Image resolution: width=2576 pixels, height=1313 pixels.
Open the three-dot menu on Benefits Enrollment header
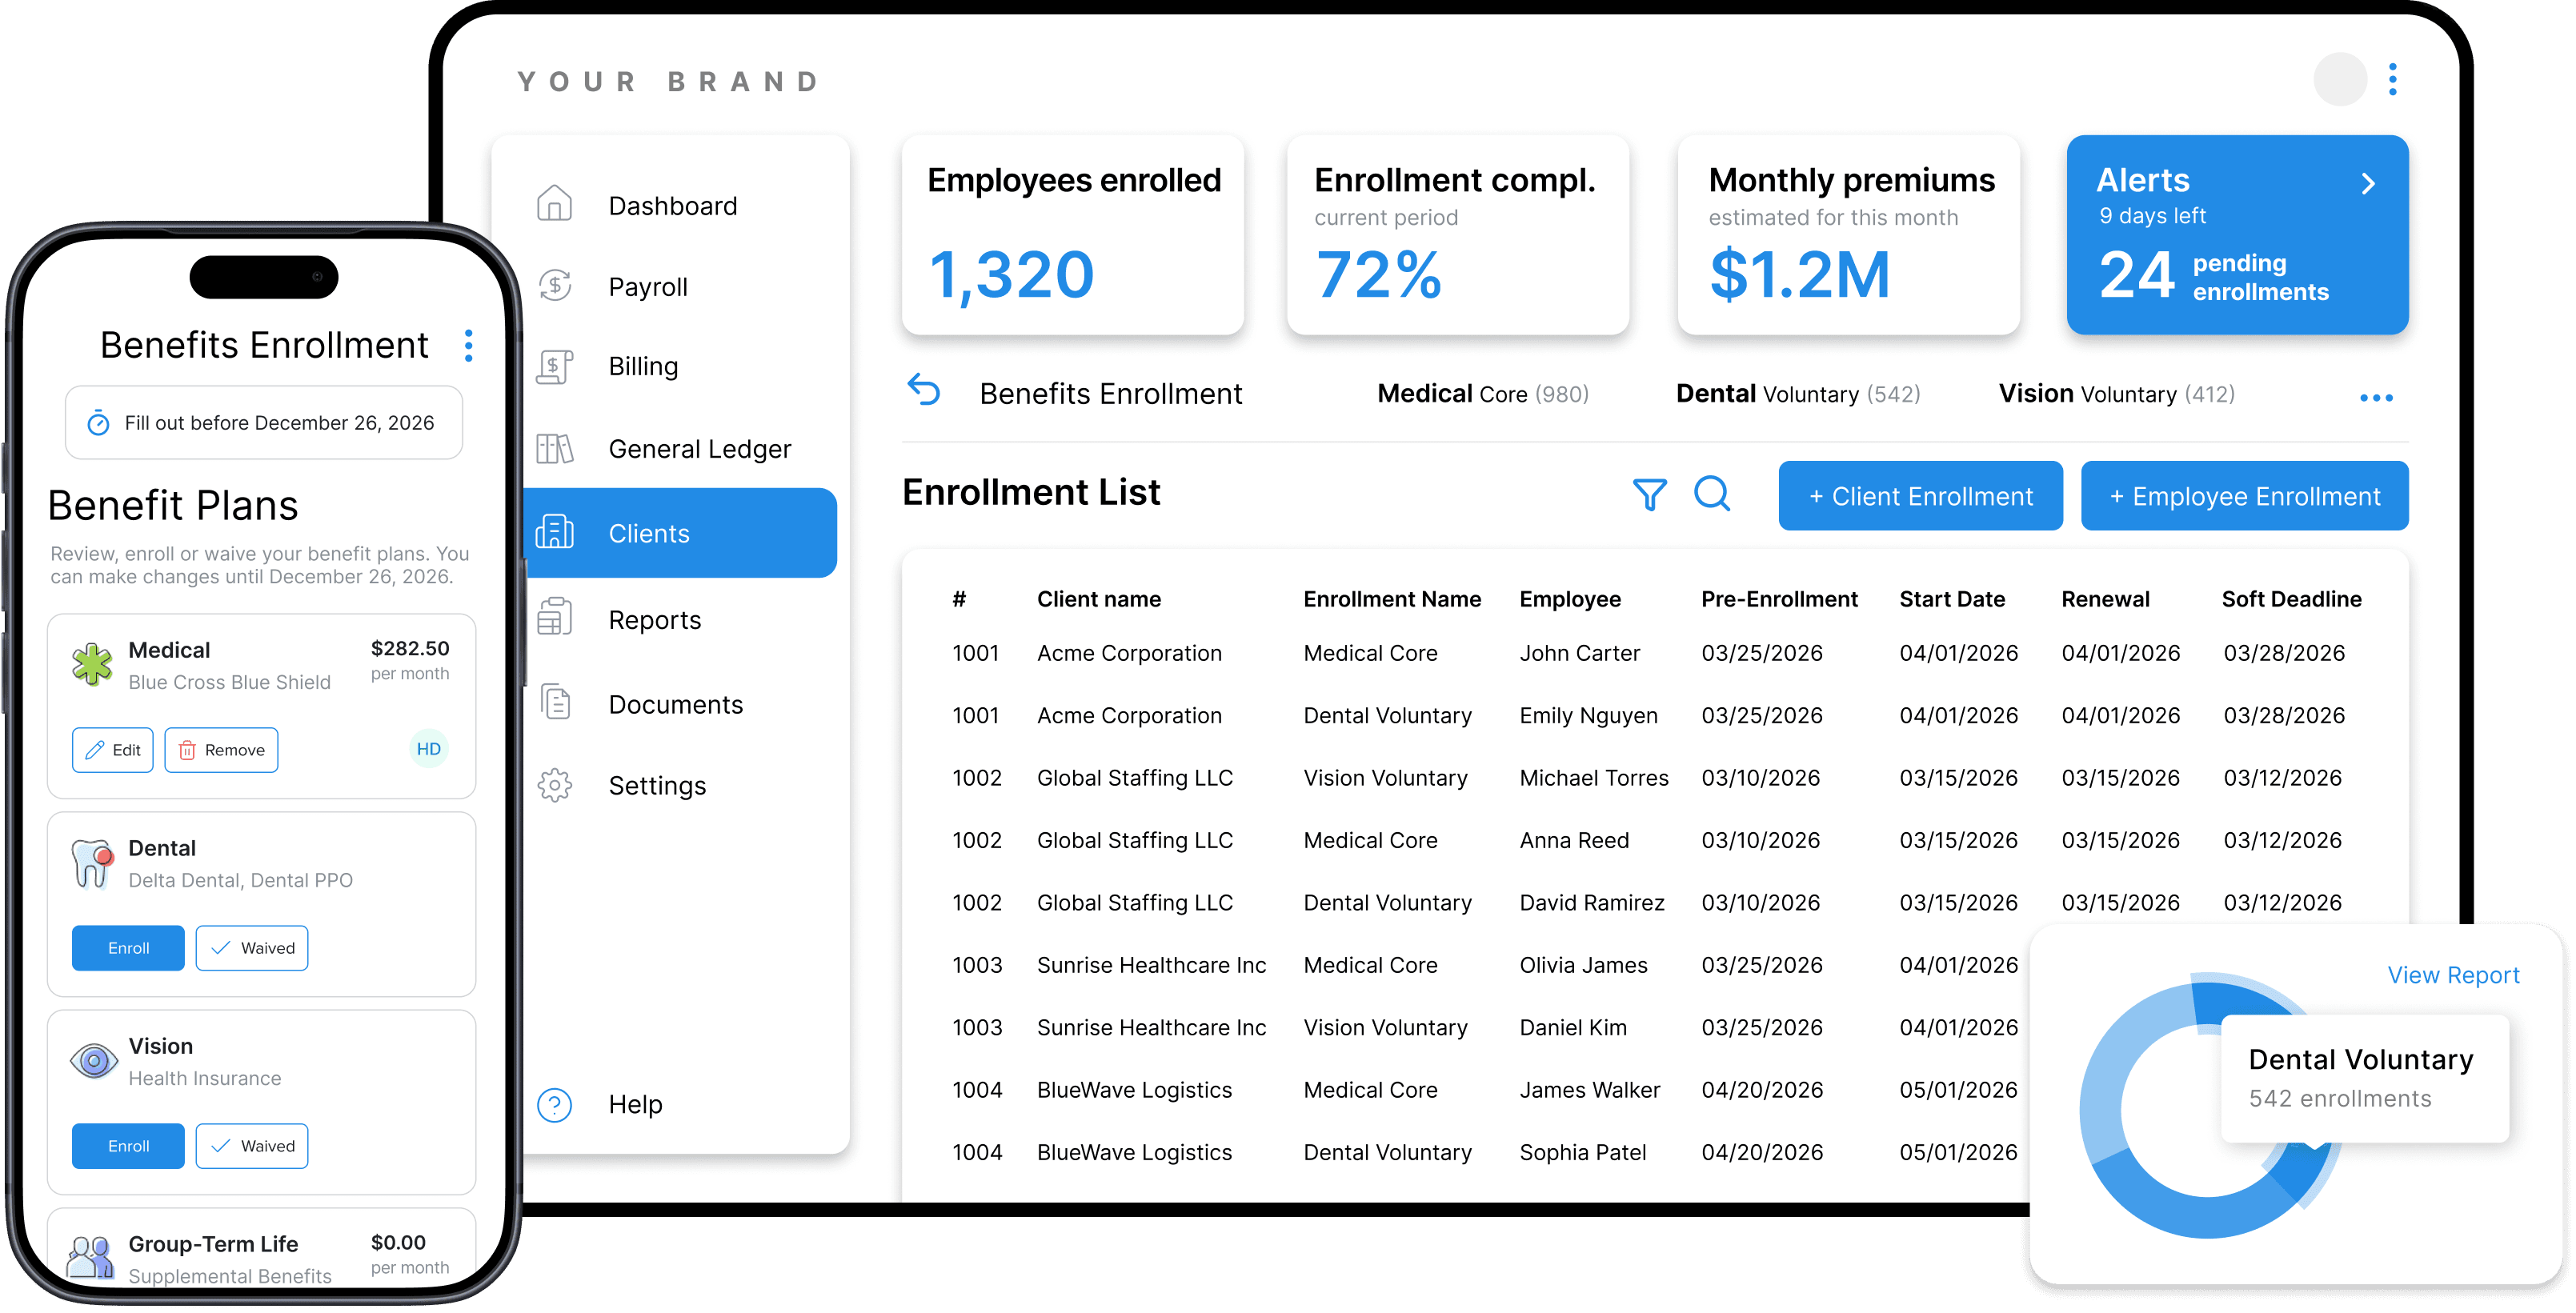tap(468, 345)
